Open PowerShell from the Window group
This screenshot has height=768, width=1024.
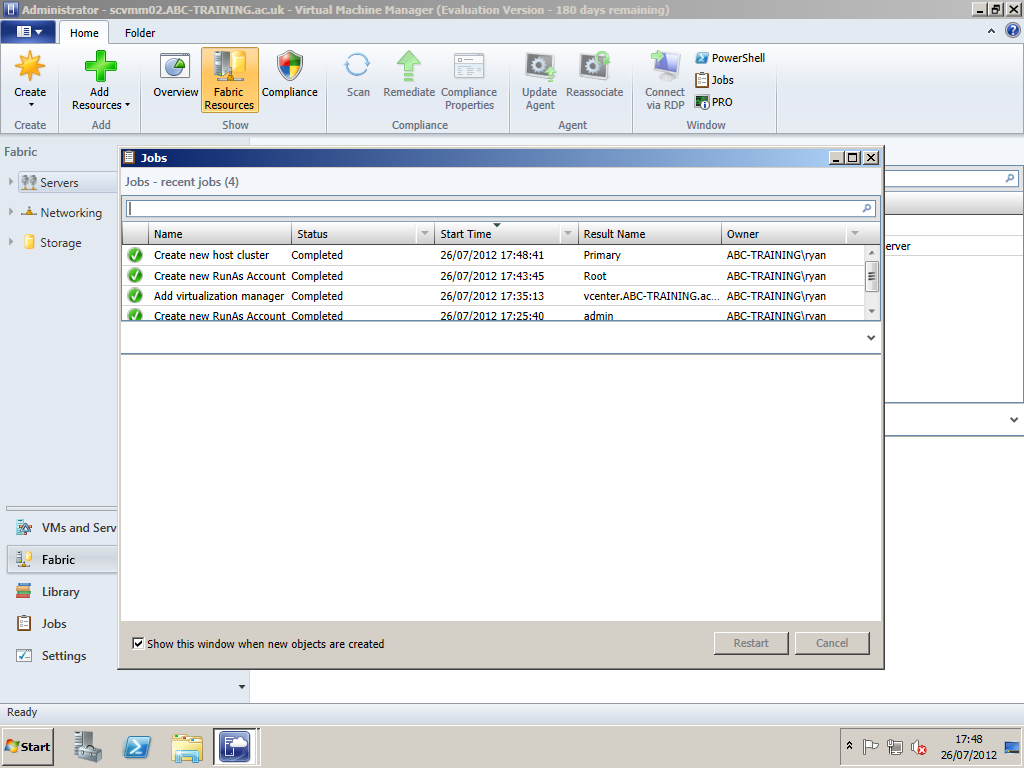pos(730,58)
